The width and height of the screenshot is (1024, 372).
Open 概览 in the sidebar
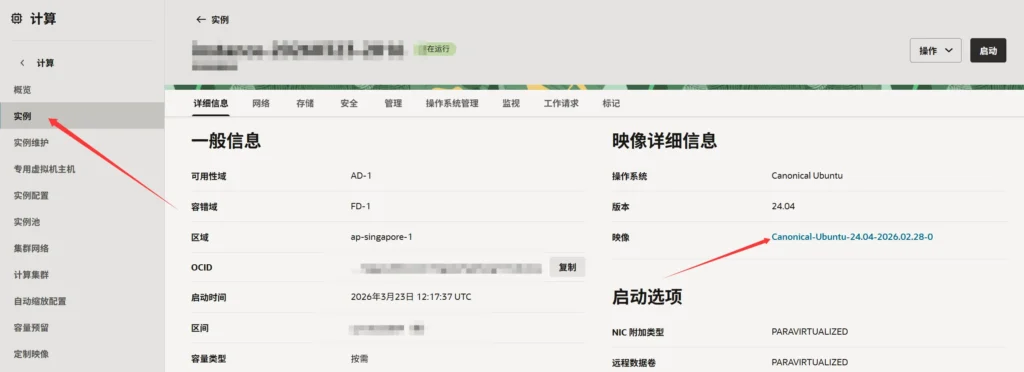[82, 89]
